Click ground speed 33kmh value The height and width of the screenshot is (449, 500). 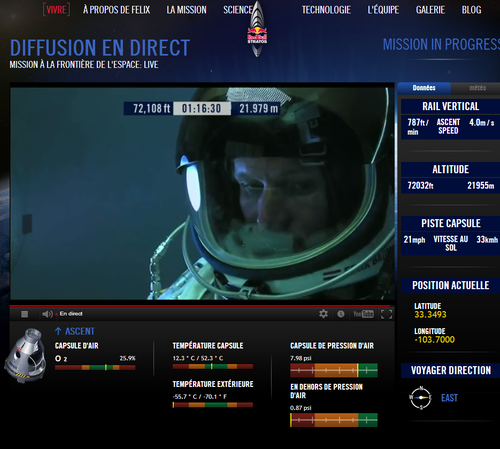487,240
